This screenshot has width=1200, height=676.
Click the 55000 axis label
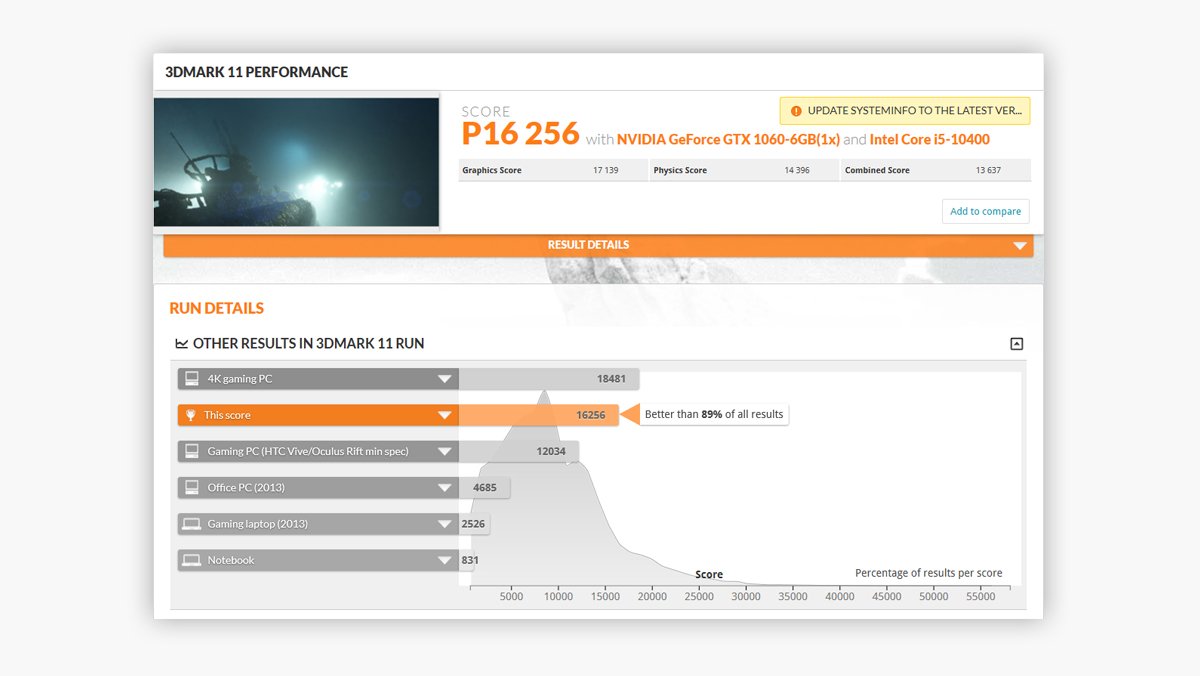click(981, 597)
